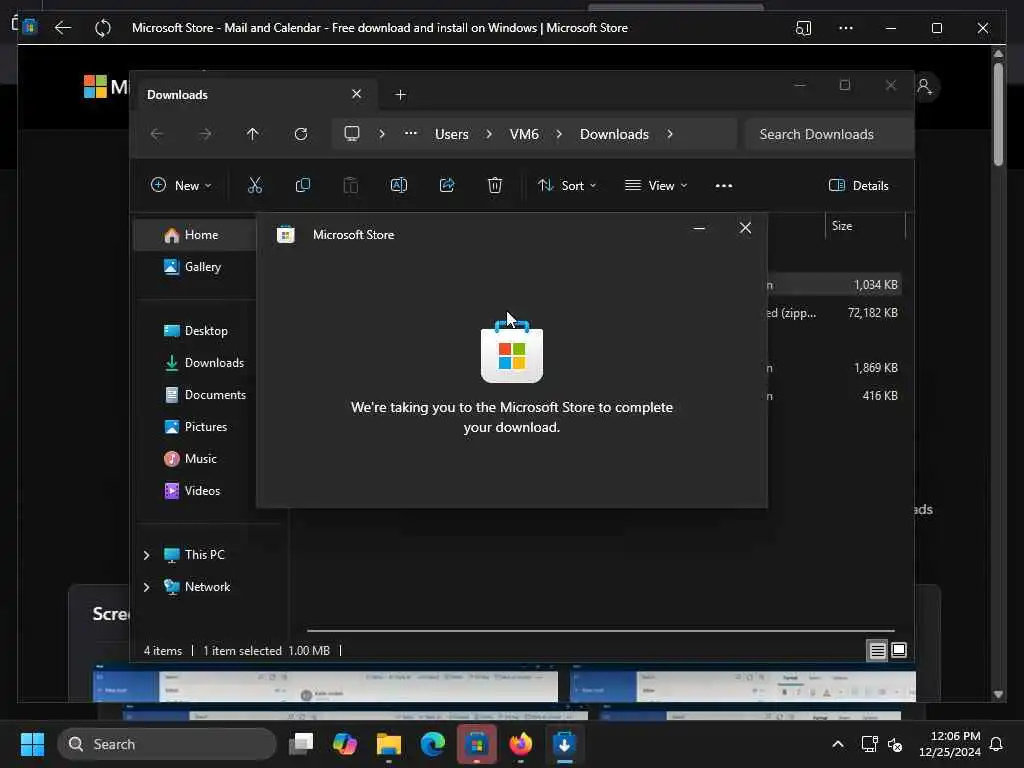Screen dimensions: 1024x768
Task: Show hidden system tray icons chevron
Action: 837,744
